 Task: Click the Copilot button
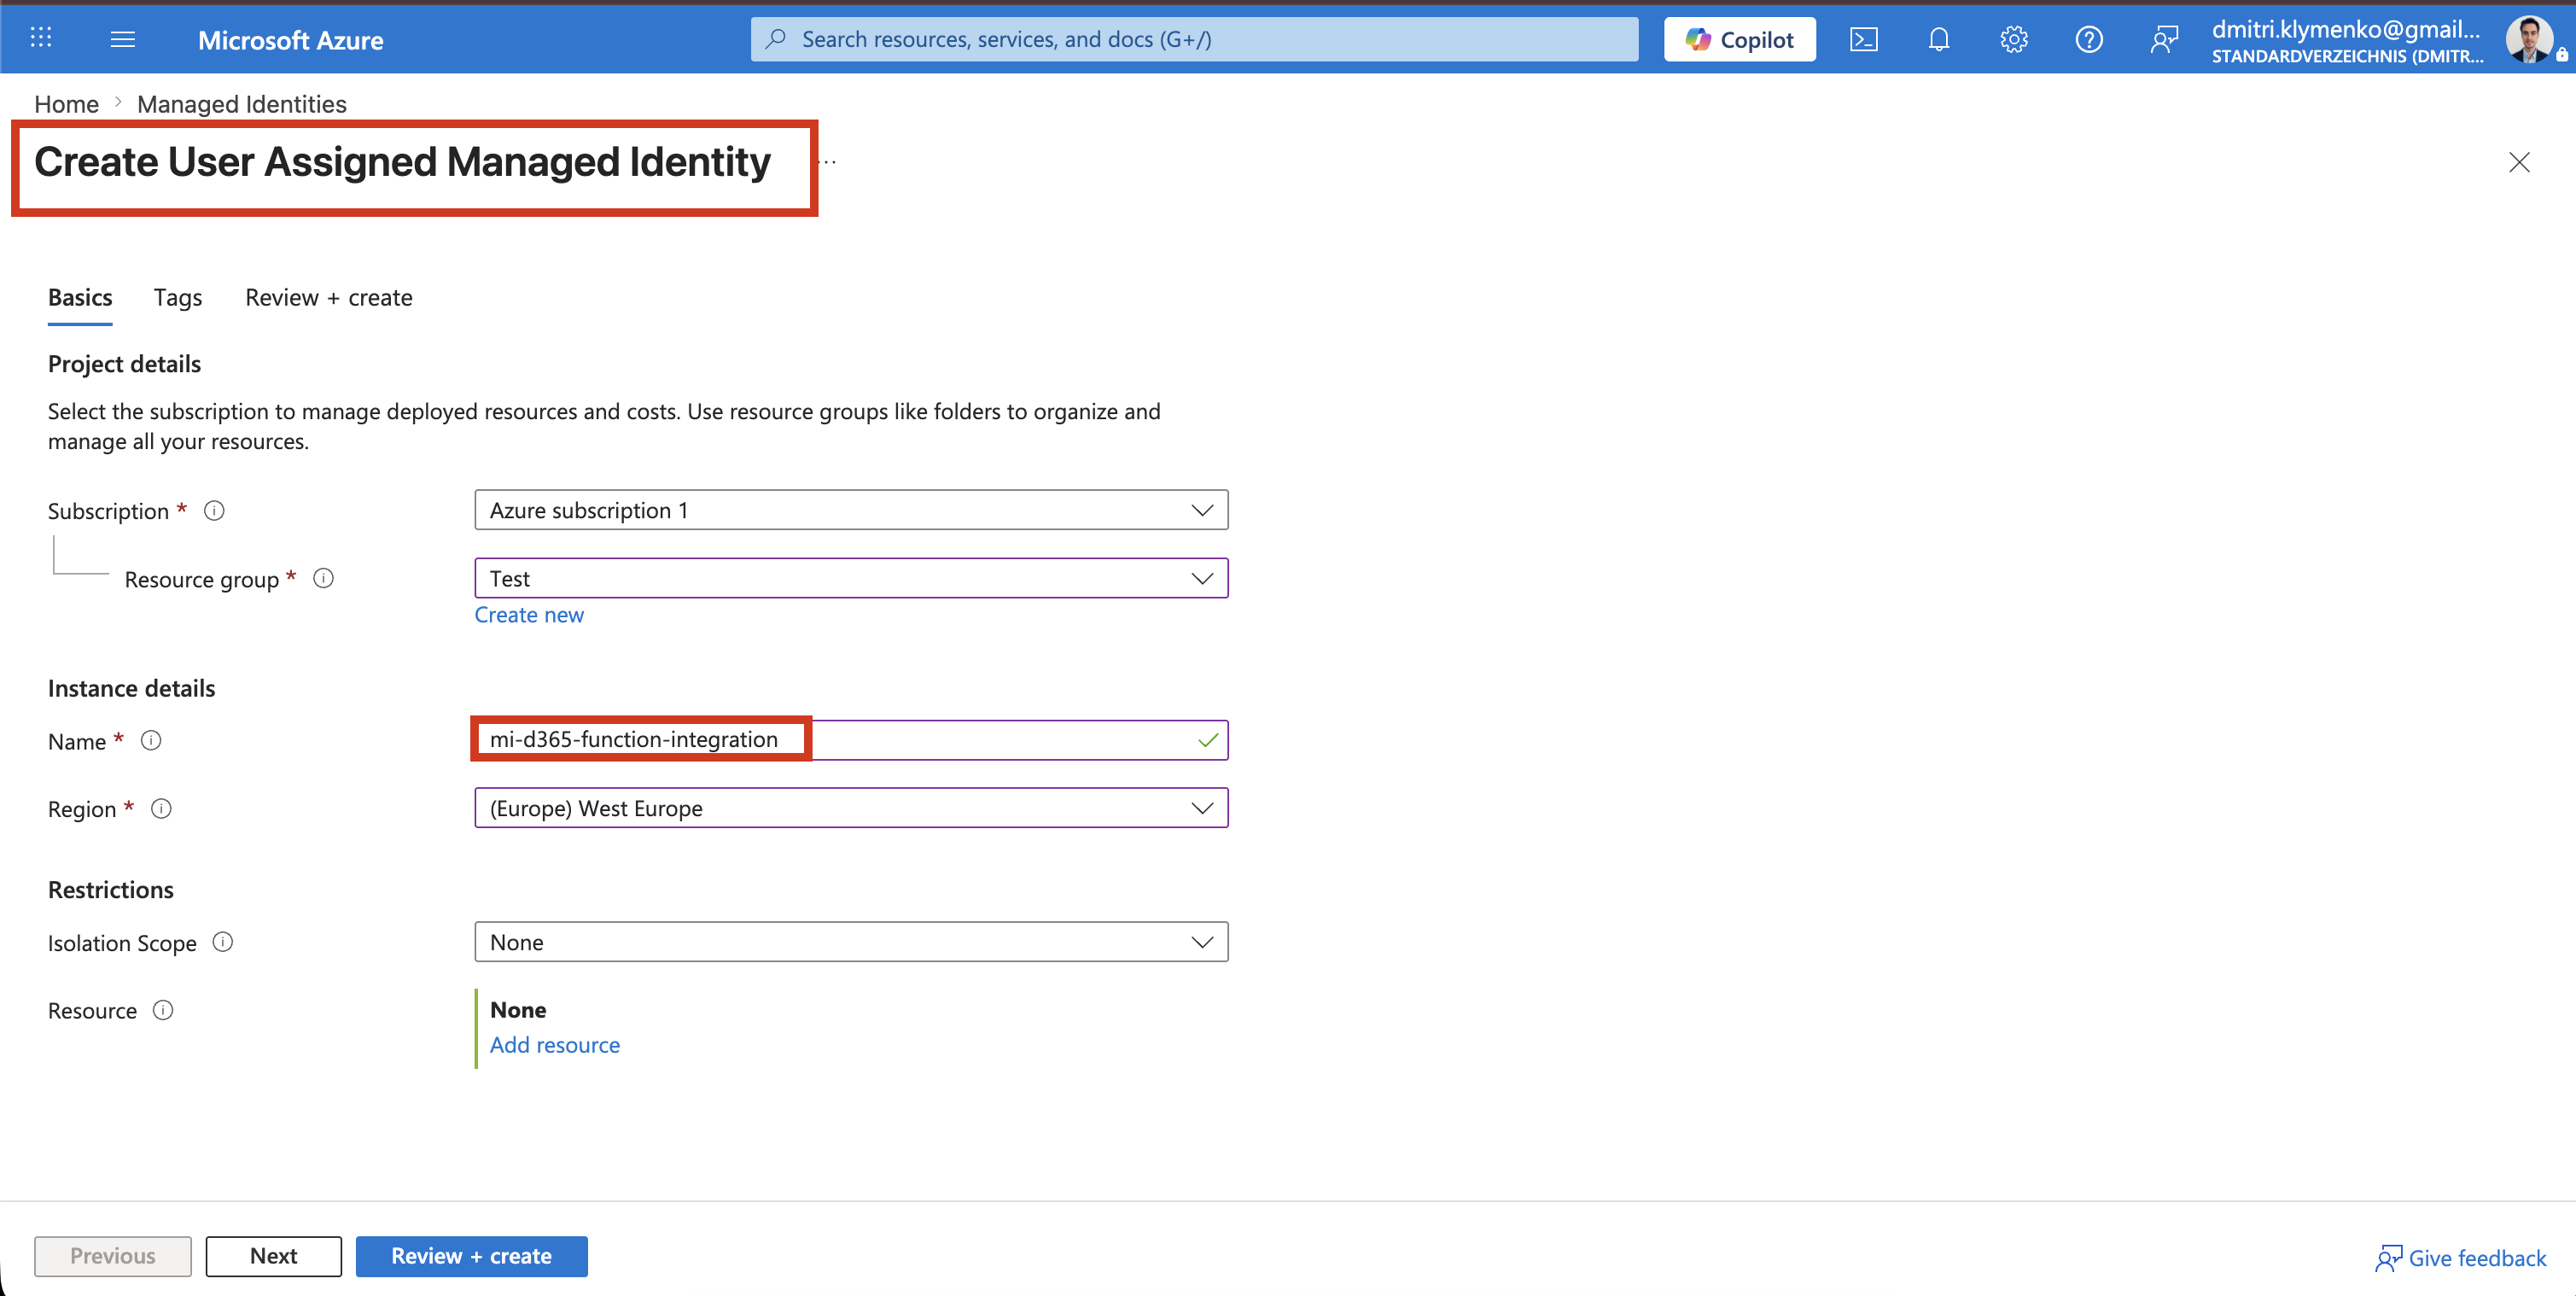1739,39
